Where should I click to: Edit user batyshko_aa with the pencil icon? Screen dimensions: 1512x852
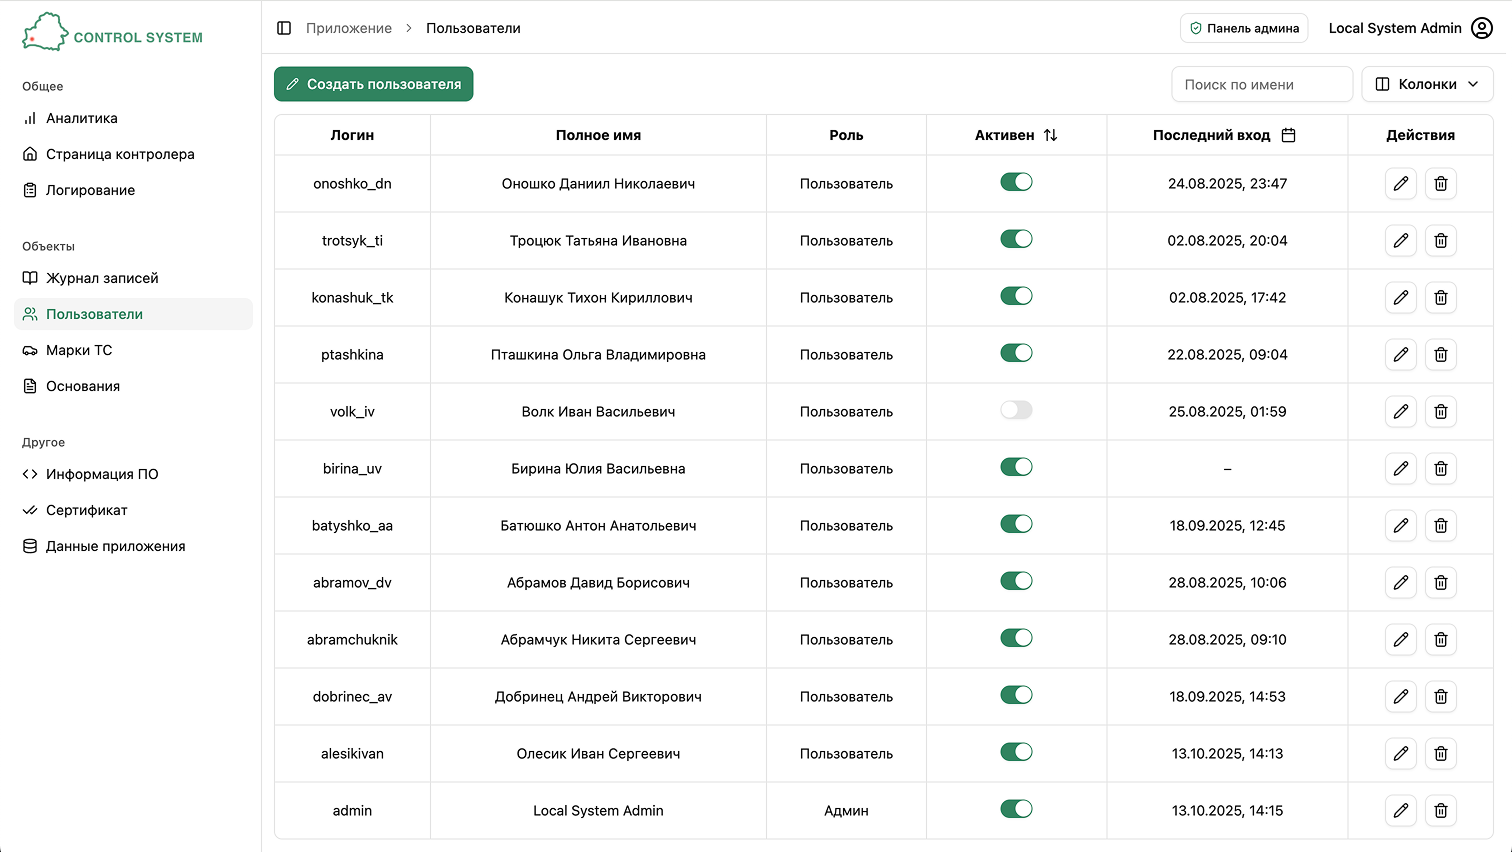coord(1401,526)
